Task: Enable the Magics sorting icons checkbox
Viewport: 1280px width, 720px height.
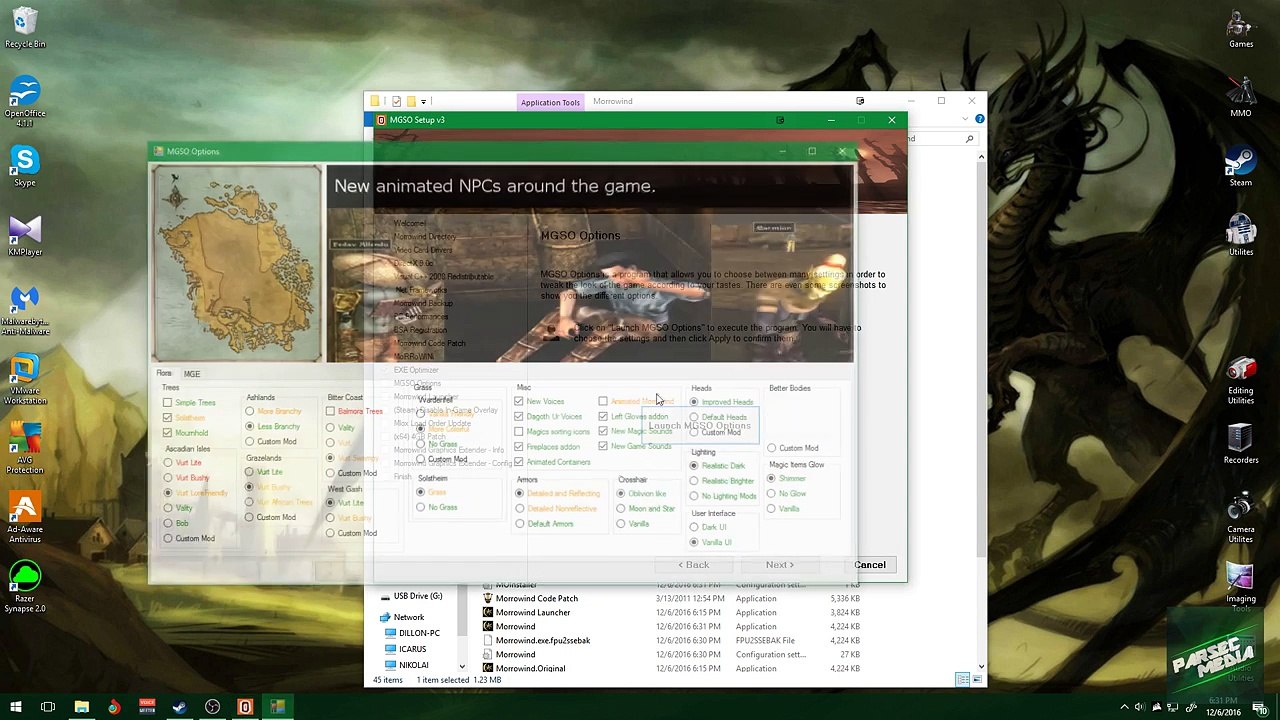Action: (518, 431)
